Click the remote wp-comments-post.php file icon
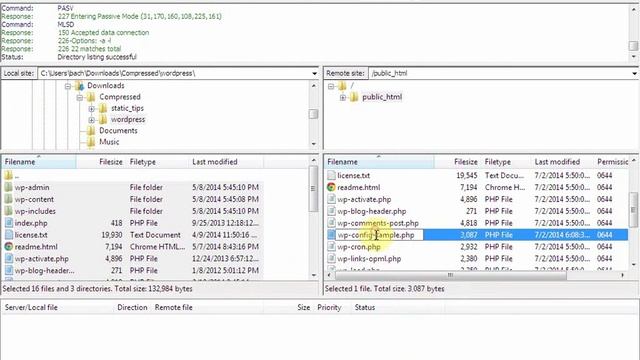The image size is (640, 360). tap(331, 223)
